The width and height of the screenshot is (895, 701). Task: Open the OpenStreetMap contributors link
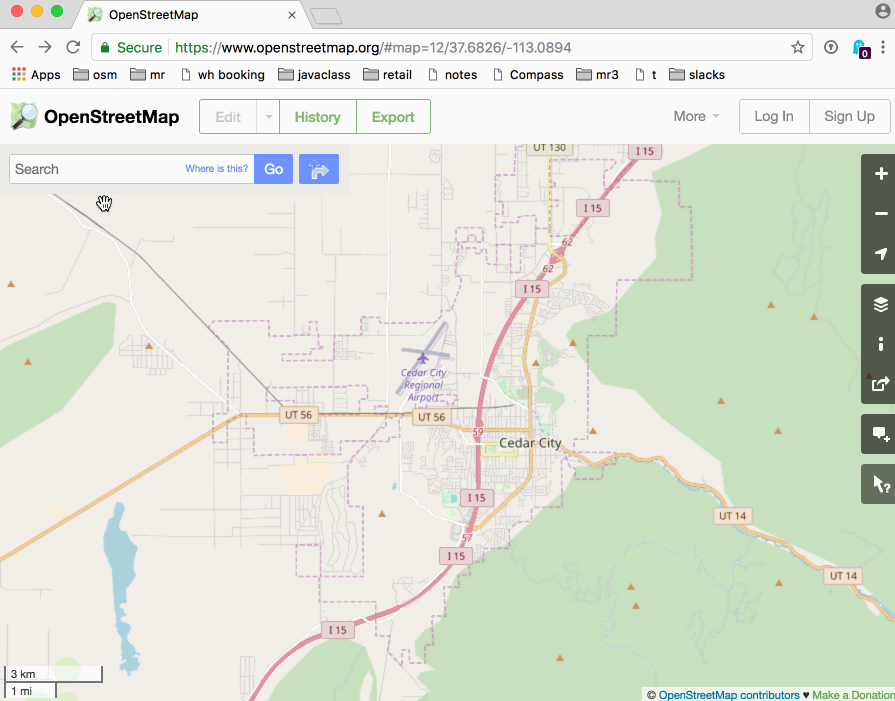coord(729,695)
